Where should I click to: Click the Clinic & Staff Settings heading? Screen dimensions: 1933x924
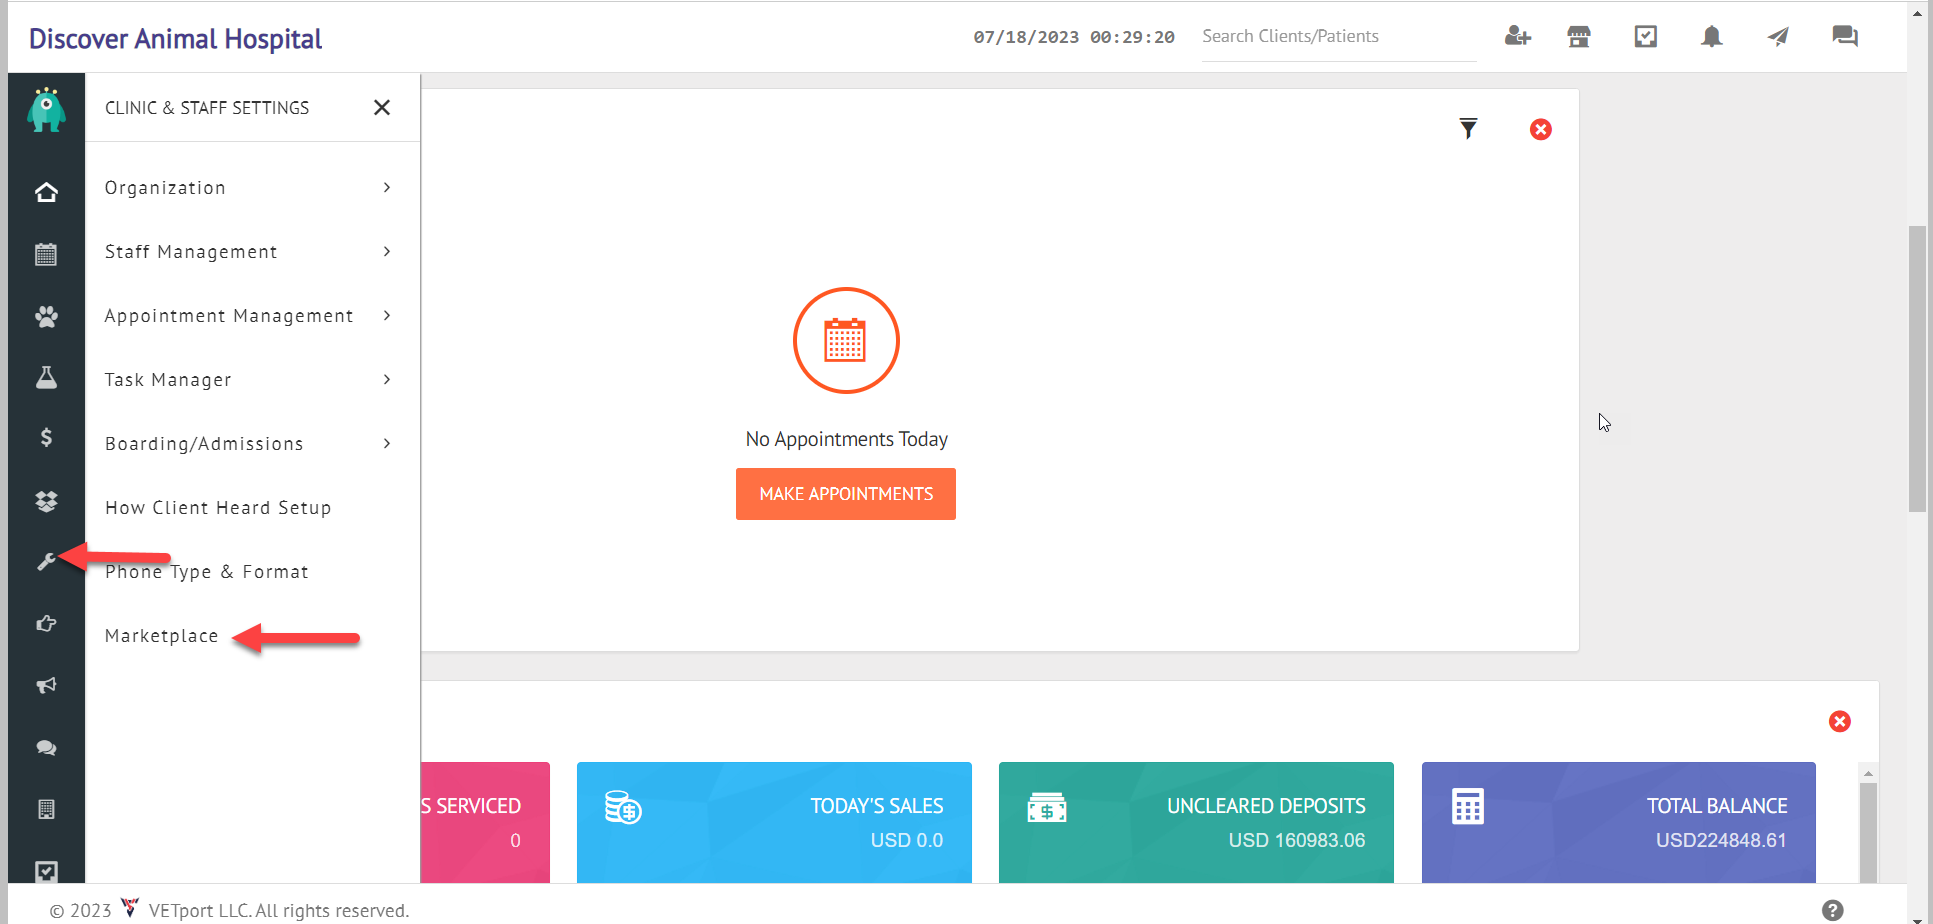(207, 108)
